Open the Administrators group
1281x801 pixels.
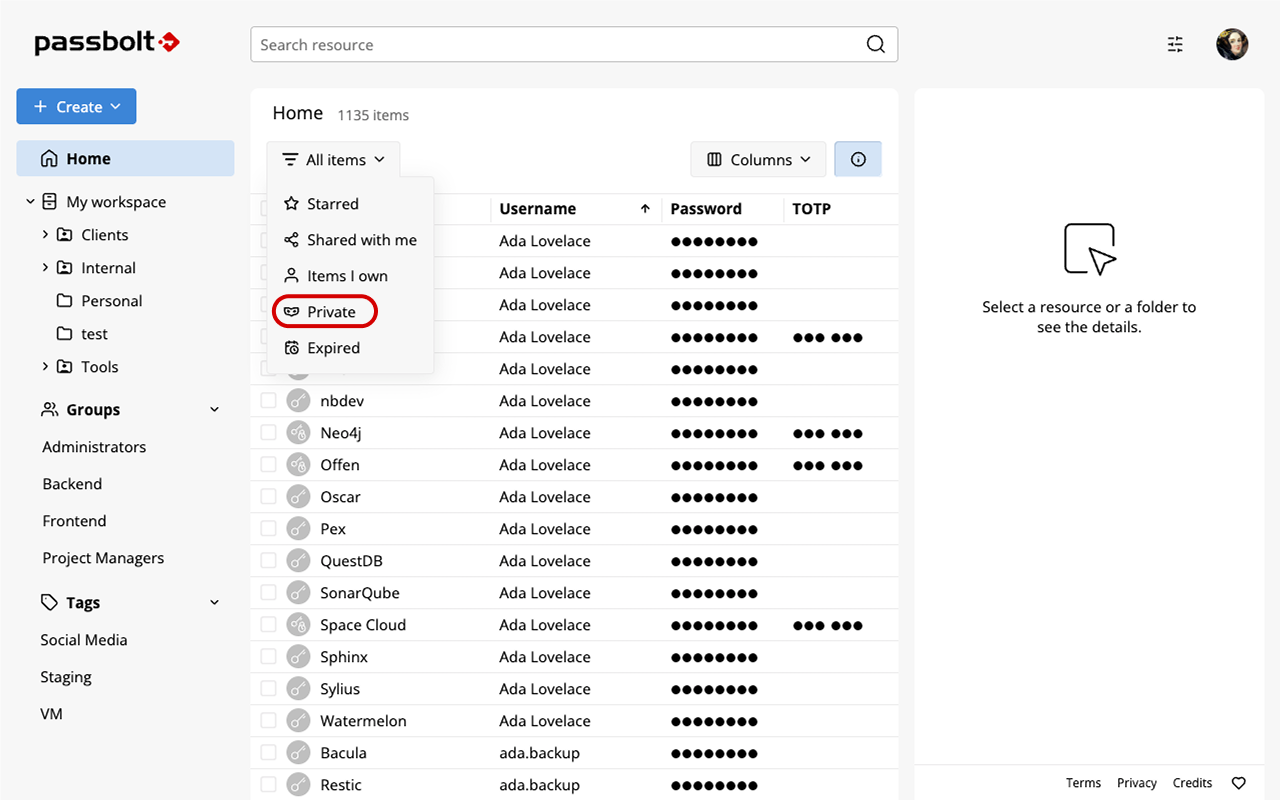pos(94,447)
